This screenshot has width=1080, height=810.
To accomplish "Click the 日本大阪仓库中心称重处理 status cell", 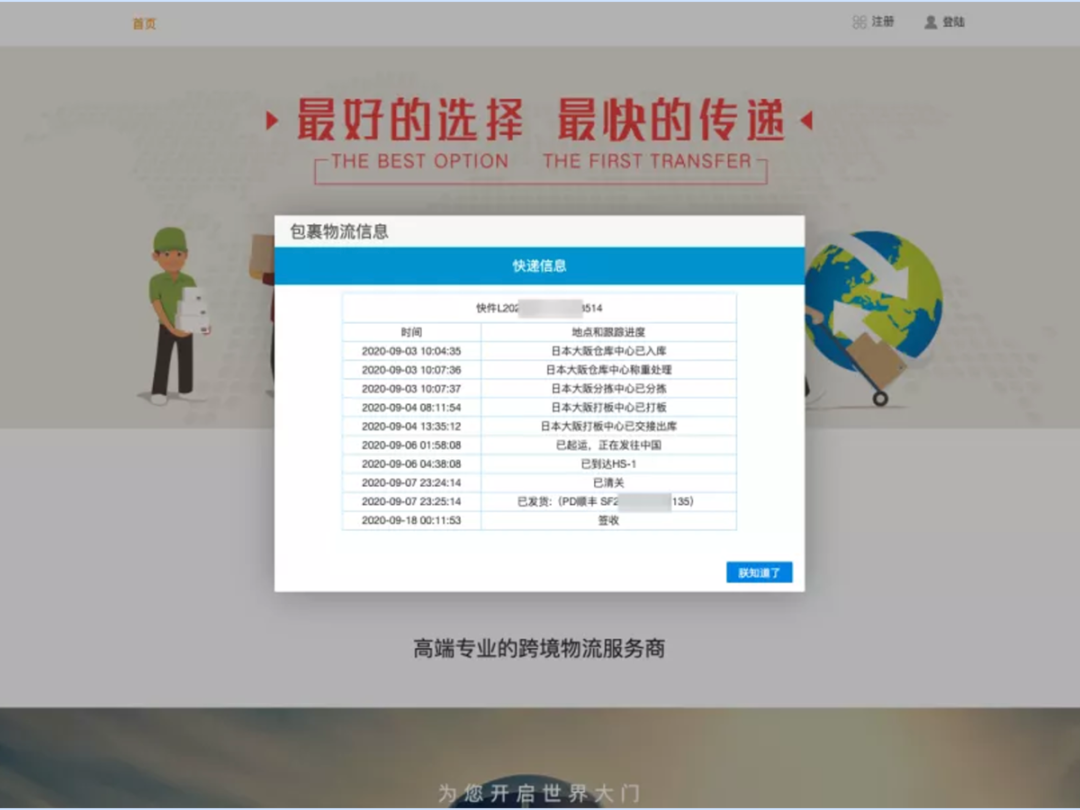I will pos(609,370).
